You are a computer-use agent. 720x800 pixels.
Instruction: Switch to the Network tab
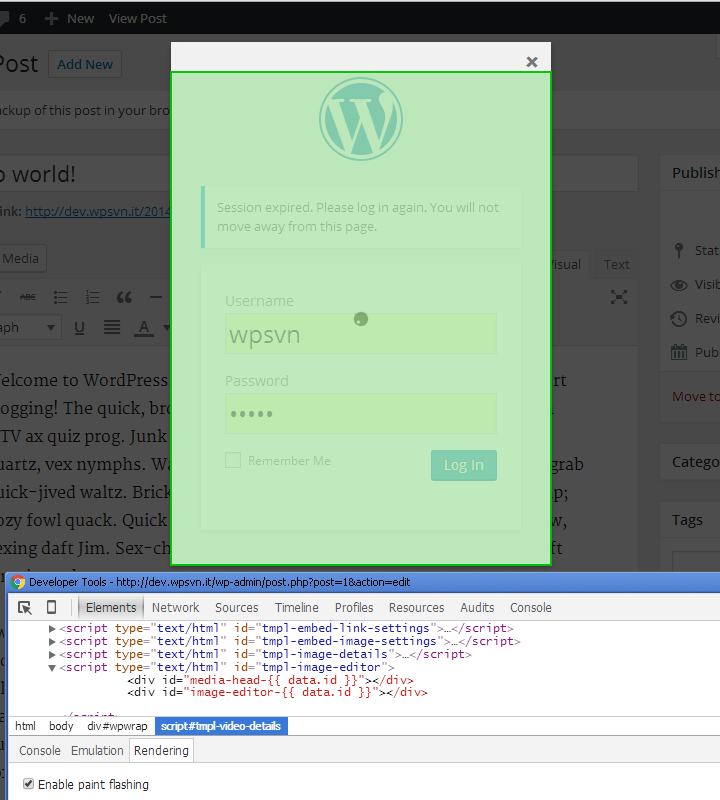[x=176, y=608]
